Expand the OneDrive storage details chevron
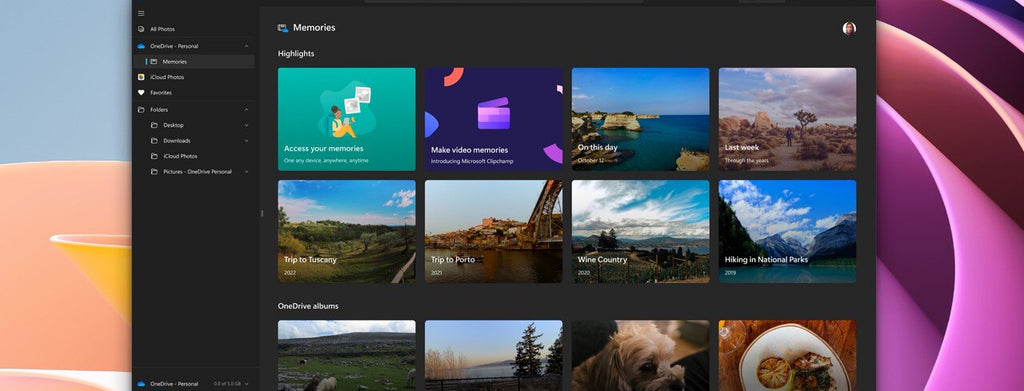1024x391 pixels. pyautogui.click(x=246, y=384)
